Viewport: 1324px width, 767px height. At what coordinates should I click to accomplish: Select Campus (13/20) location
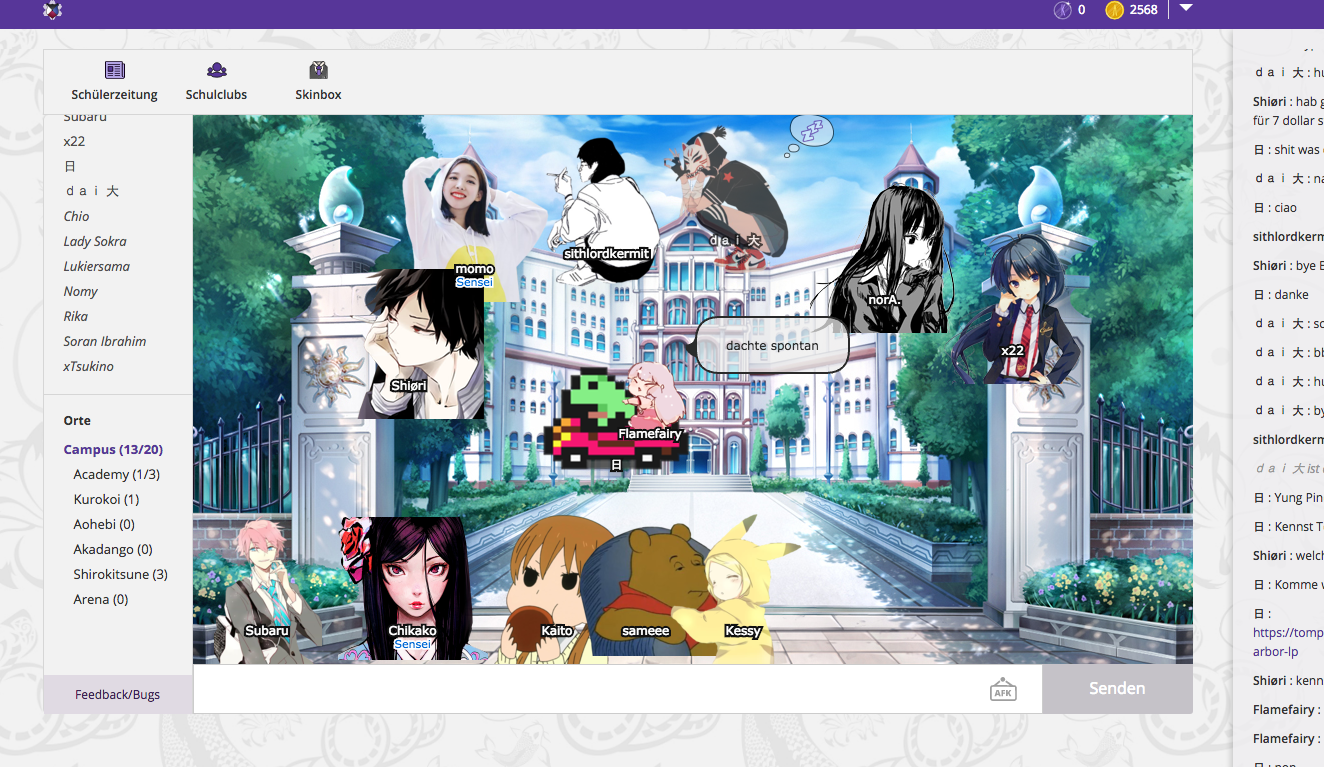click(x=113, y=450)
